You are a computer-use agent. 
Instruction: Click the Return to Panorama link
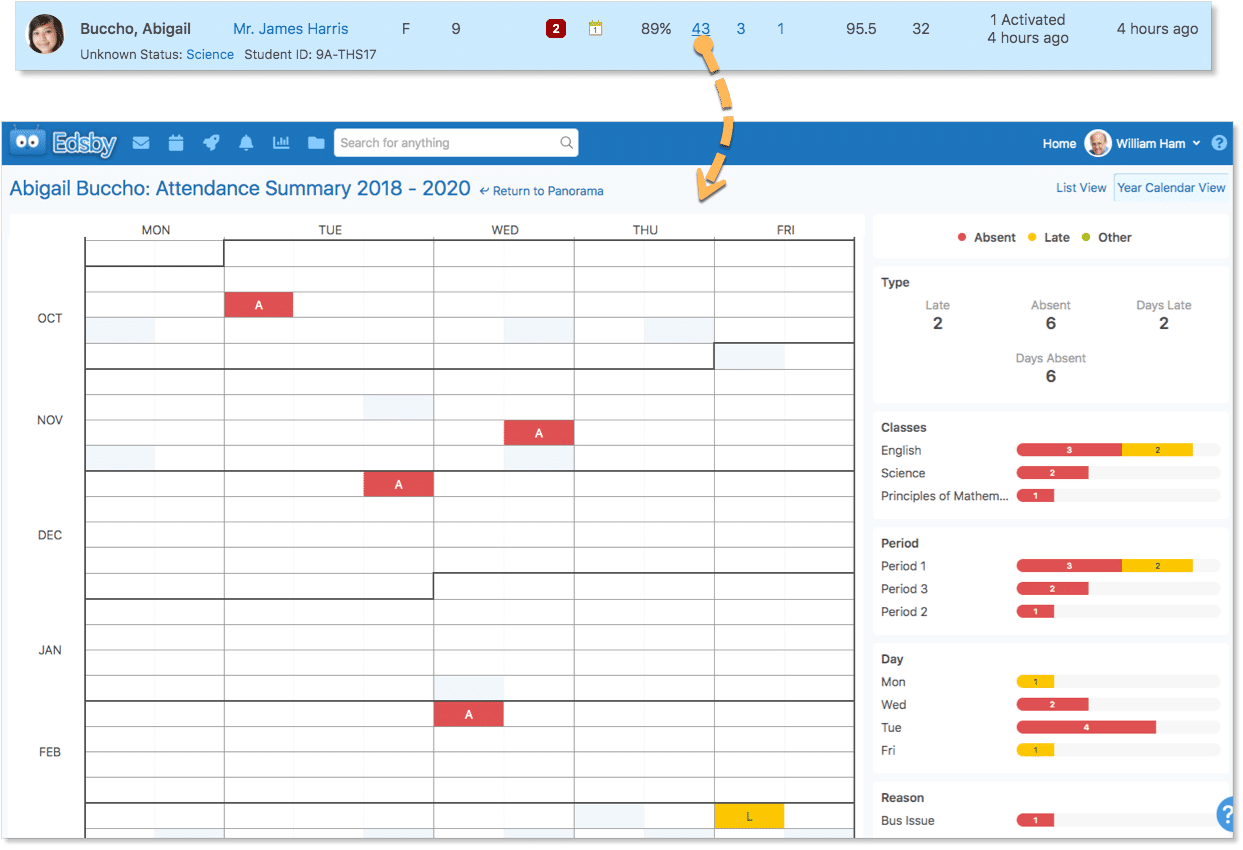pyautogui.click(x=542, y=191)
